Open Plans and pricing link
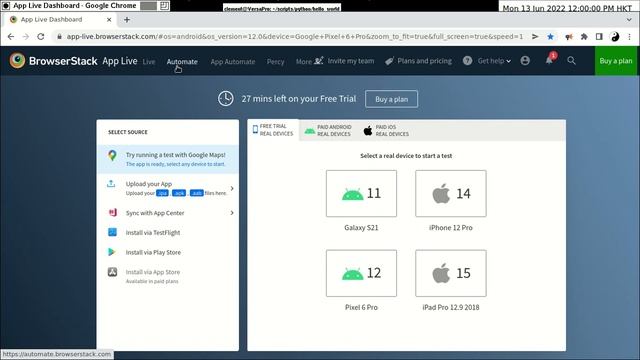The height and width of the screenshot is (360, 640). (x=418, y=61)
